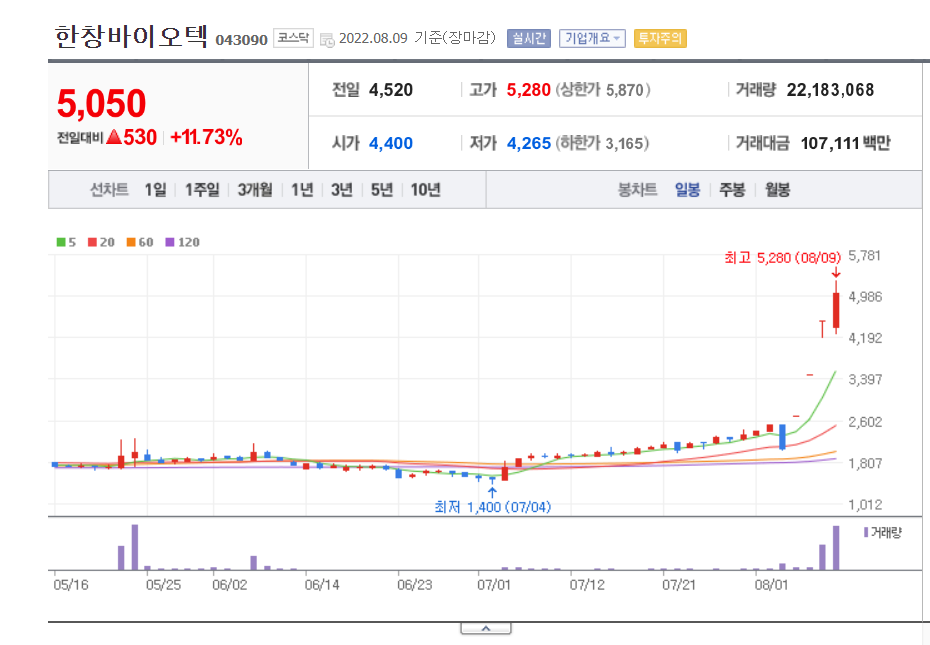Screen dimensions: 930x645
Task: Select the 1년 line chart period
Action: pos(302,190)
